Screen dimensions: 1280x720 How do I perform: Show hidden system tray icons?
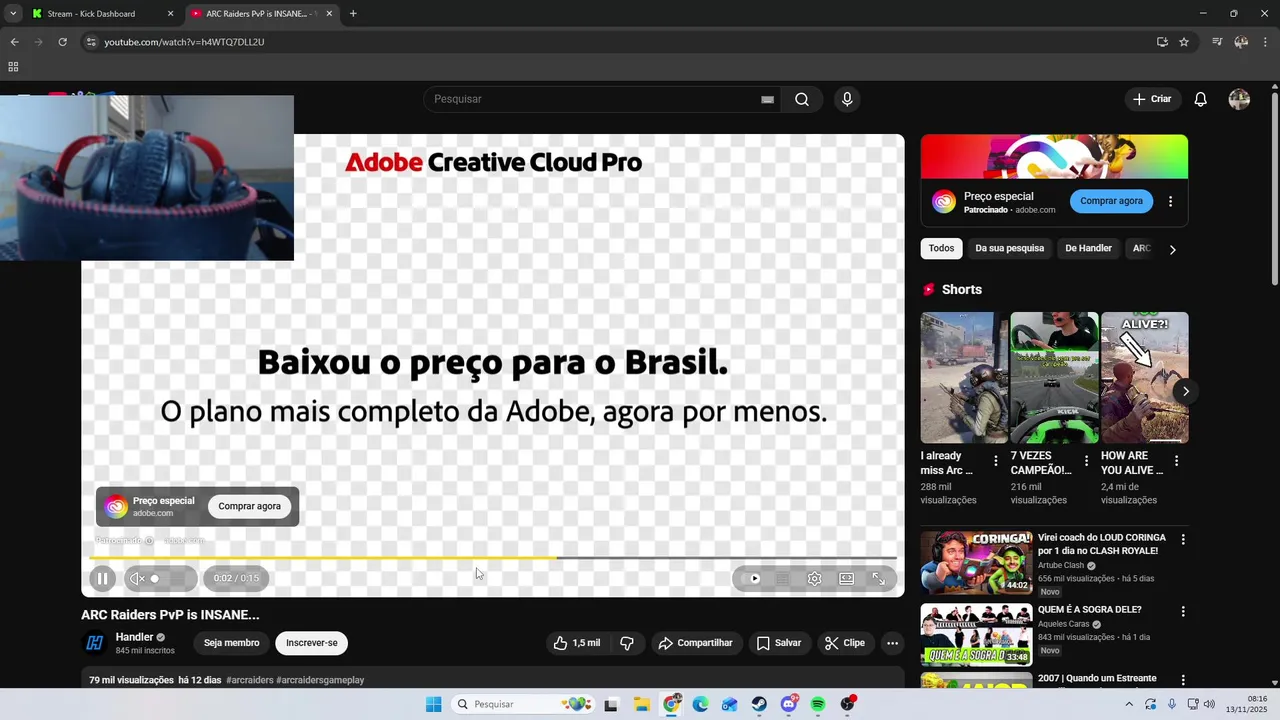coord(1129,704)
